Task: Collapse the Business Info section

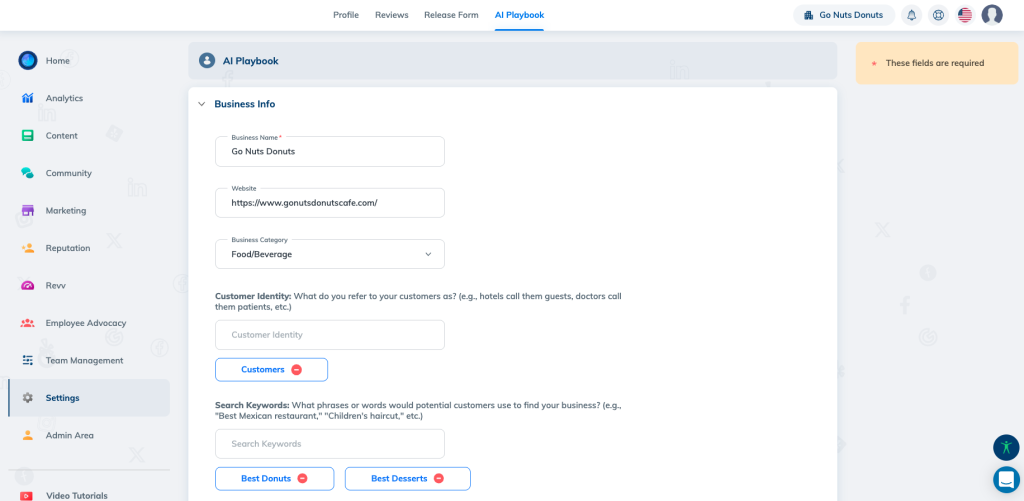Action: click(202, 104)
